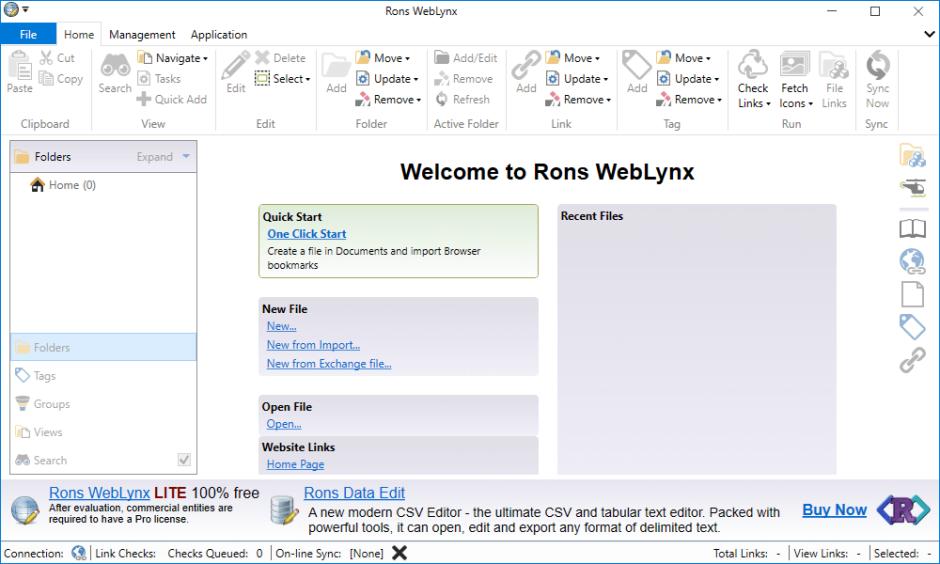Click New from Exchange file... link
Image resolution: width=940 pixels, height=564 pixels.
(329, 363)
